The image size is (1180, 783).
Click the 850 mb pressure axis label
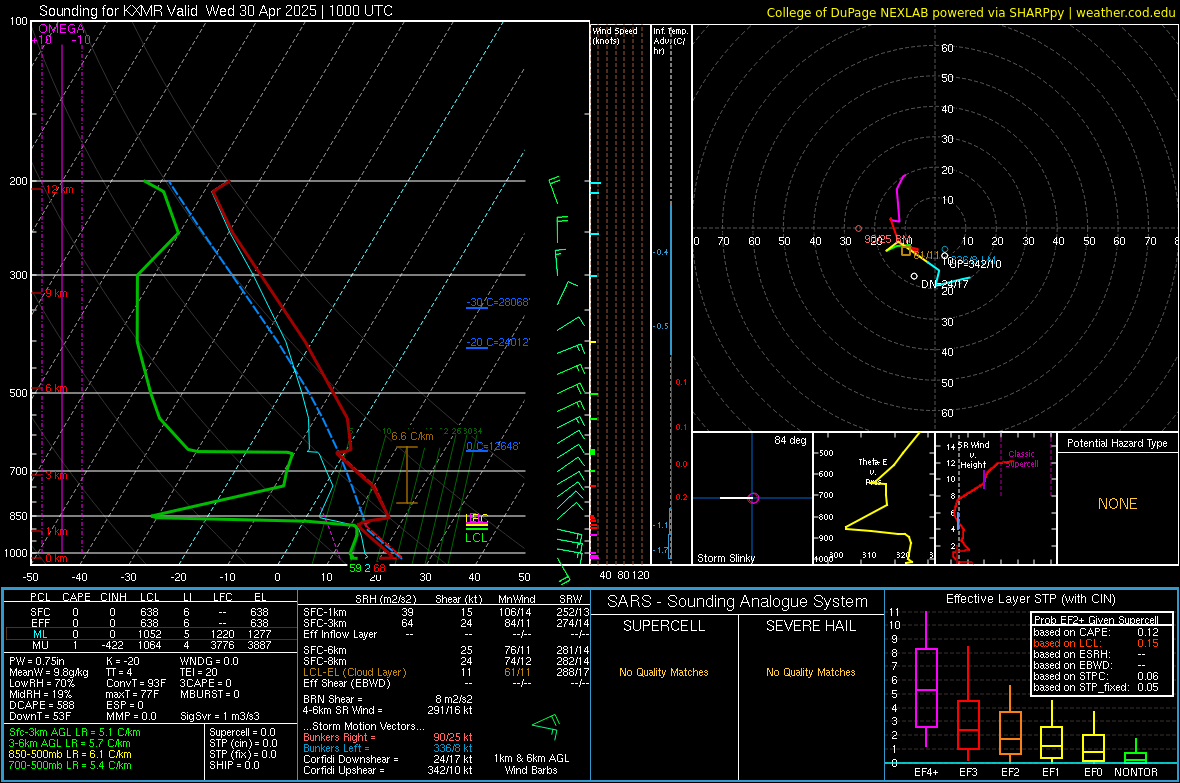pos(18,516)
